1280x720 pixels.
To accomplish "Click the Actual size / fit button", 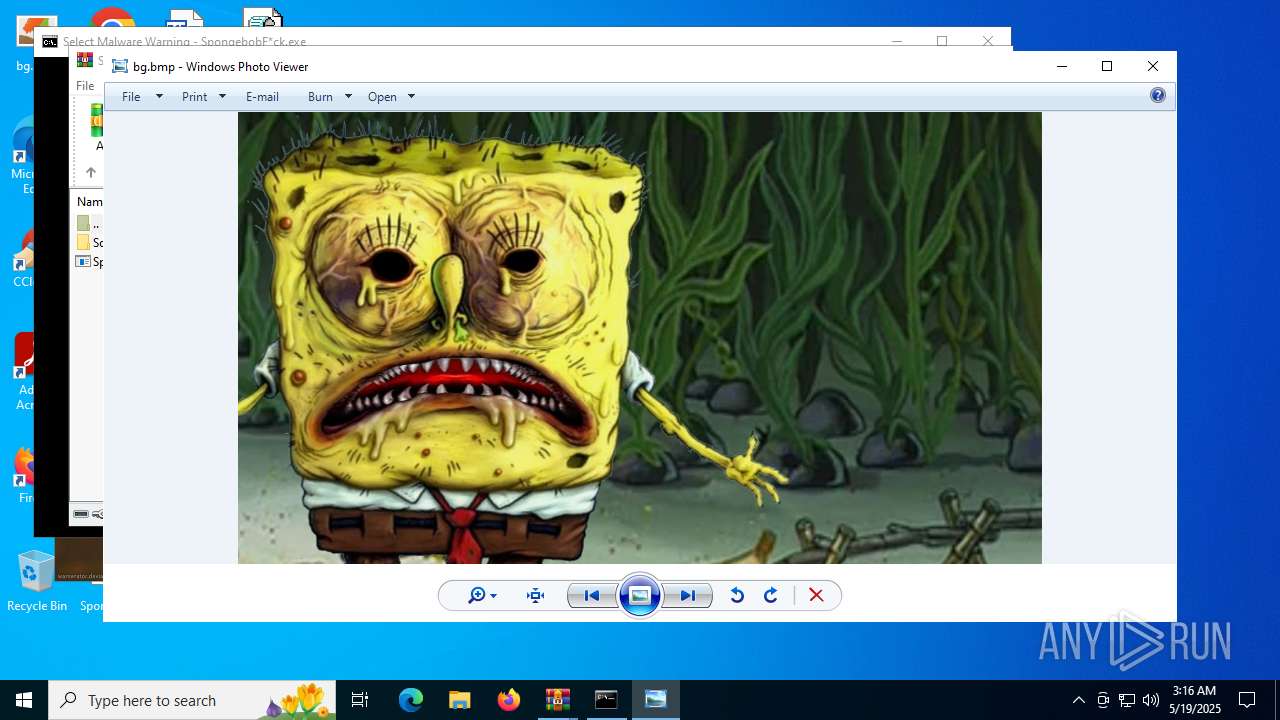I will pyautogui.click(x=535, y=596).
